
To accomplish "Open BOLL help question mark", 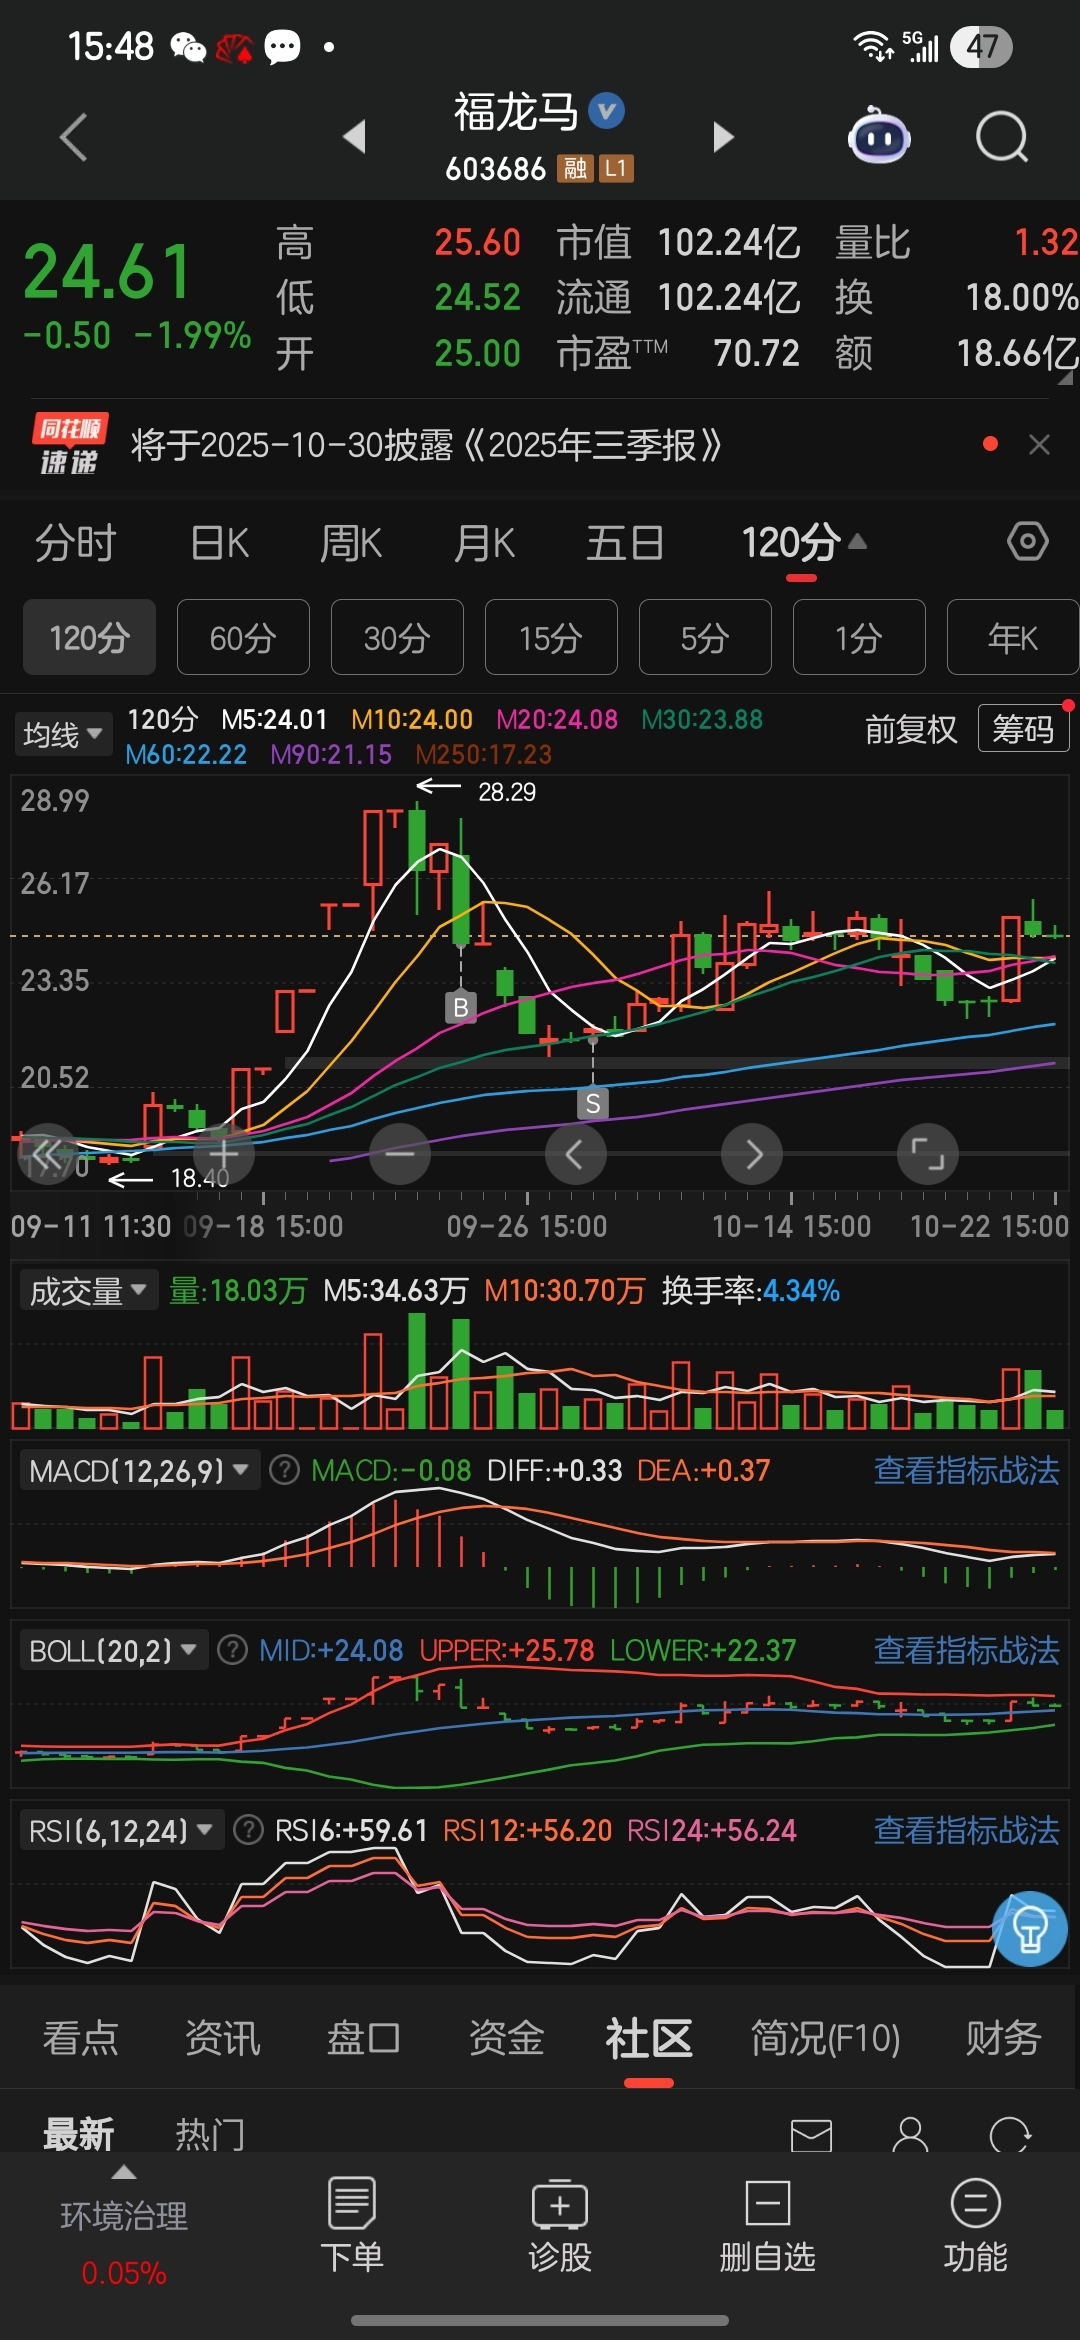I will (232, 1650).
